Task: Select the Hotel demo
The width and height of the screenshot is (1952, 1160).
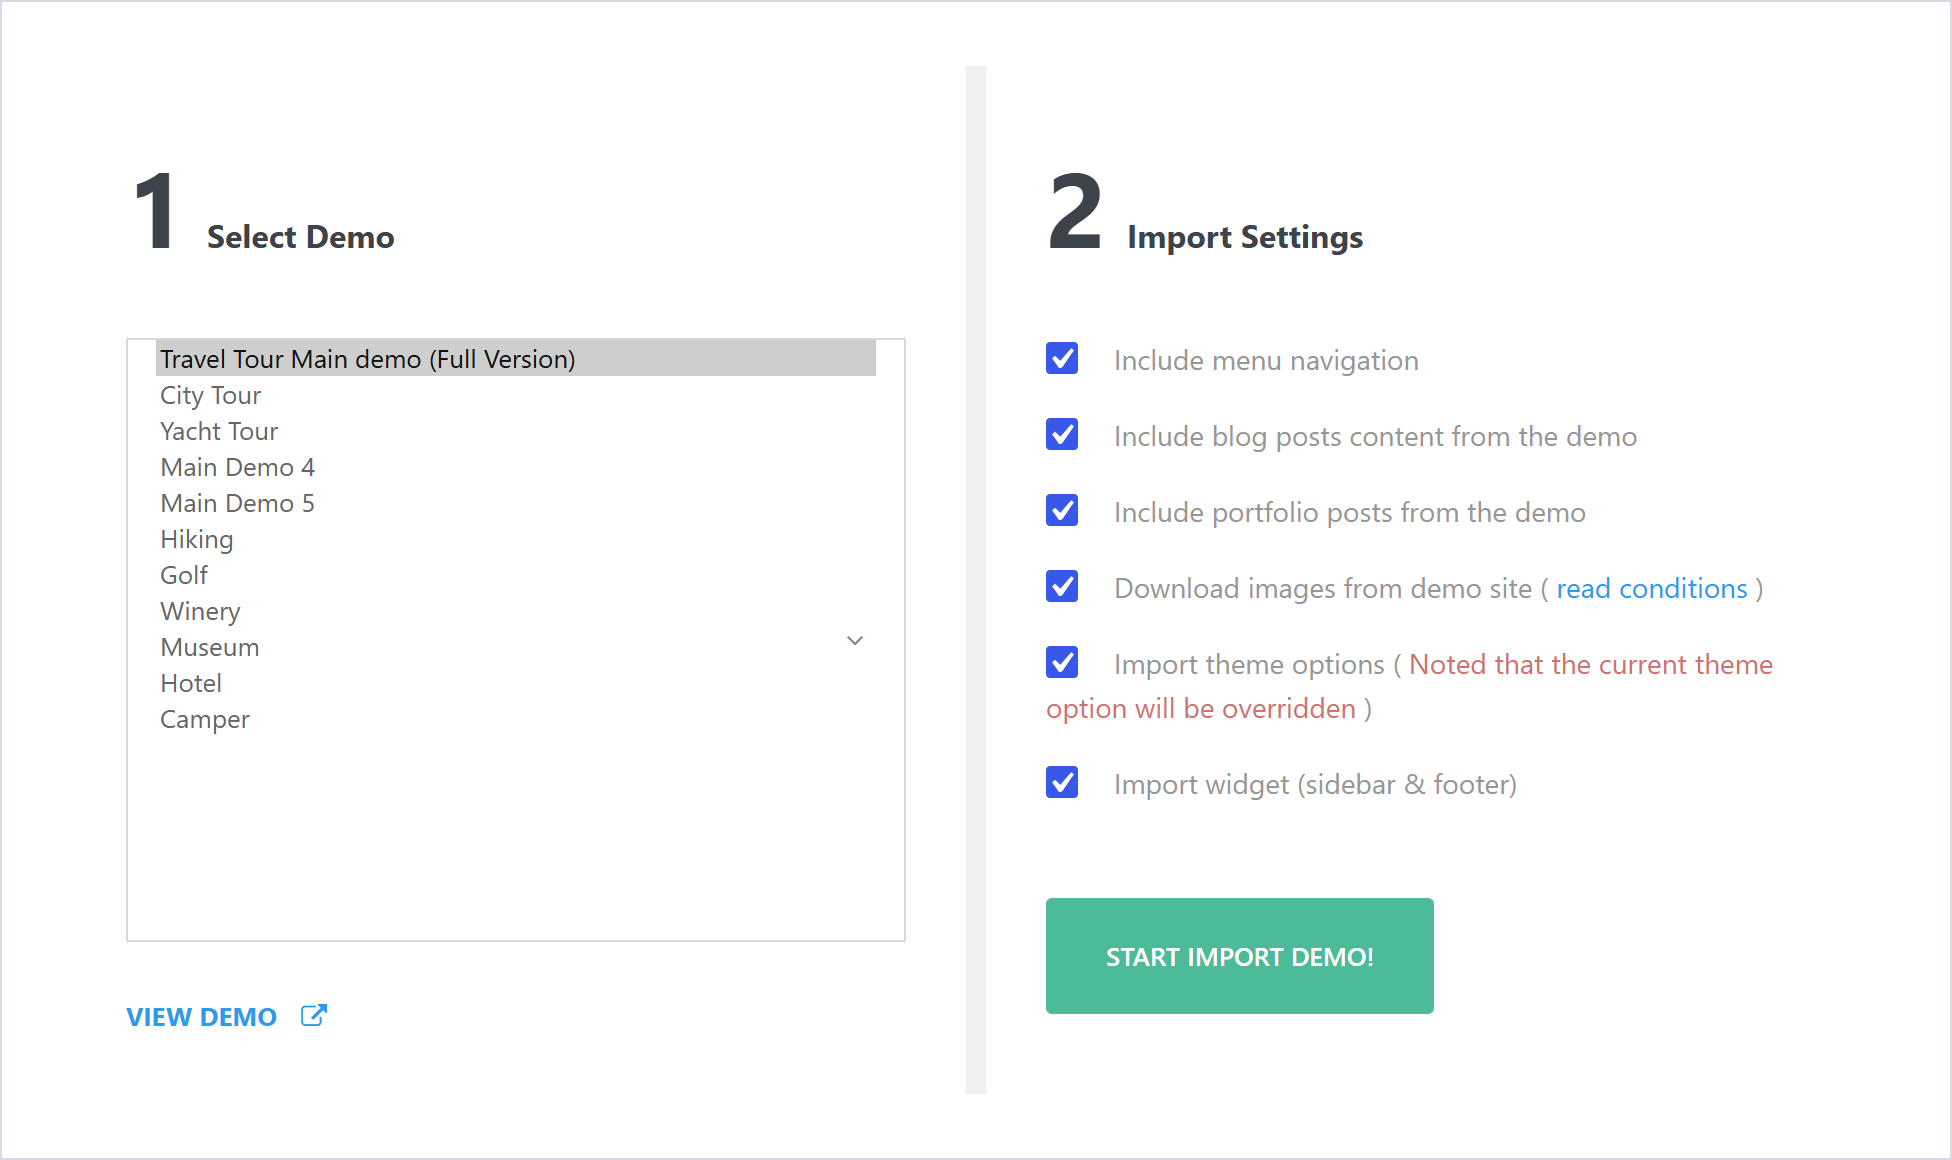Action: point(516,682)
